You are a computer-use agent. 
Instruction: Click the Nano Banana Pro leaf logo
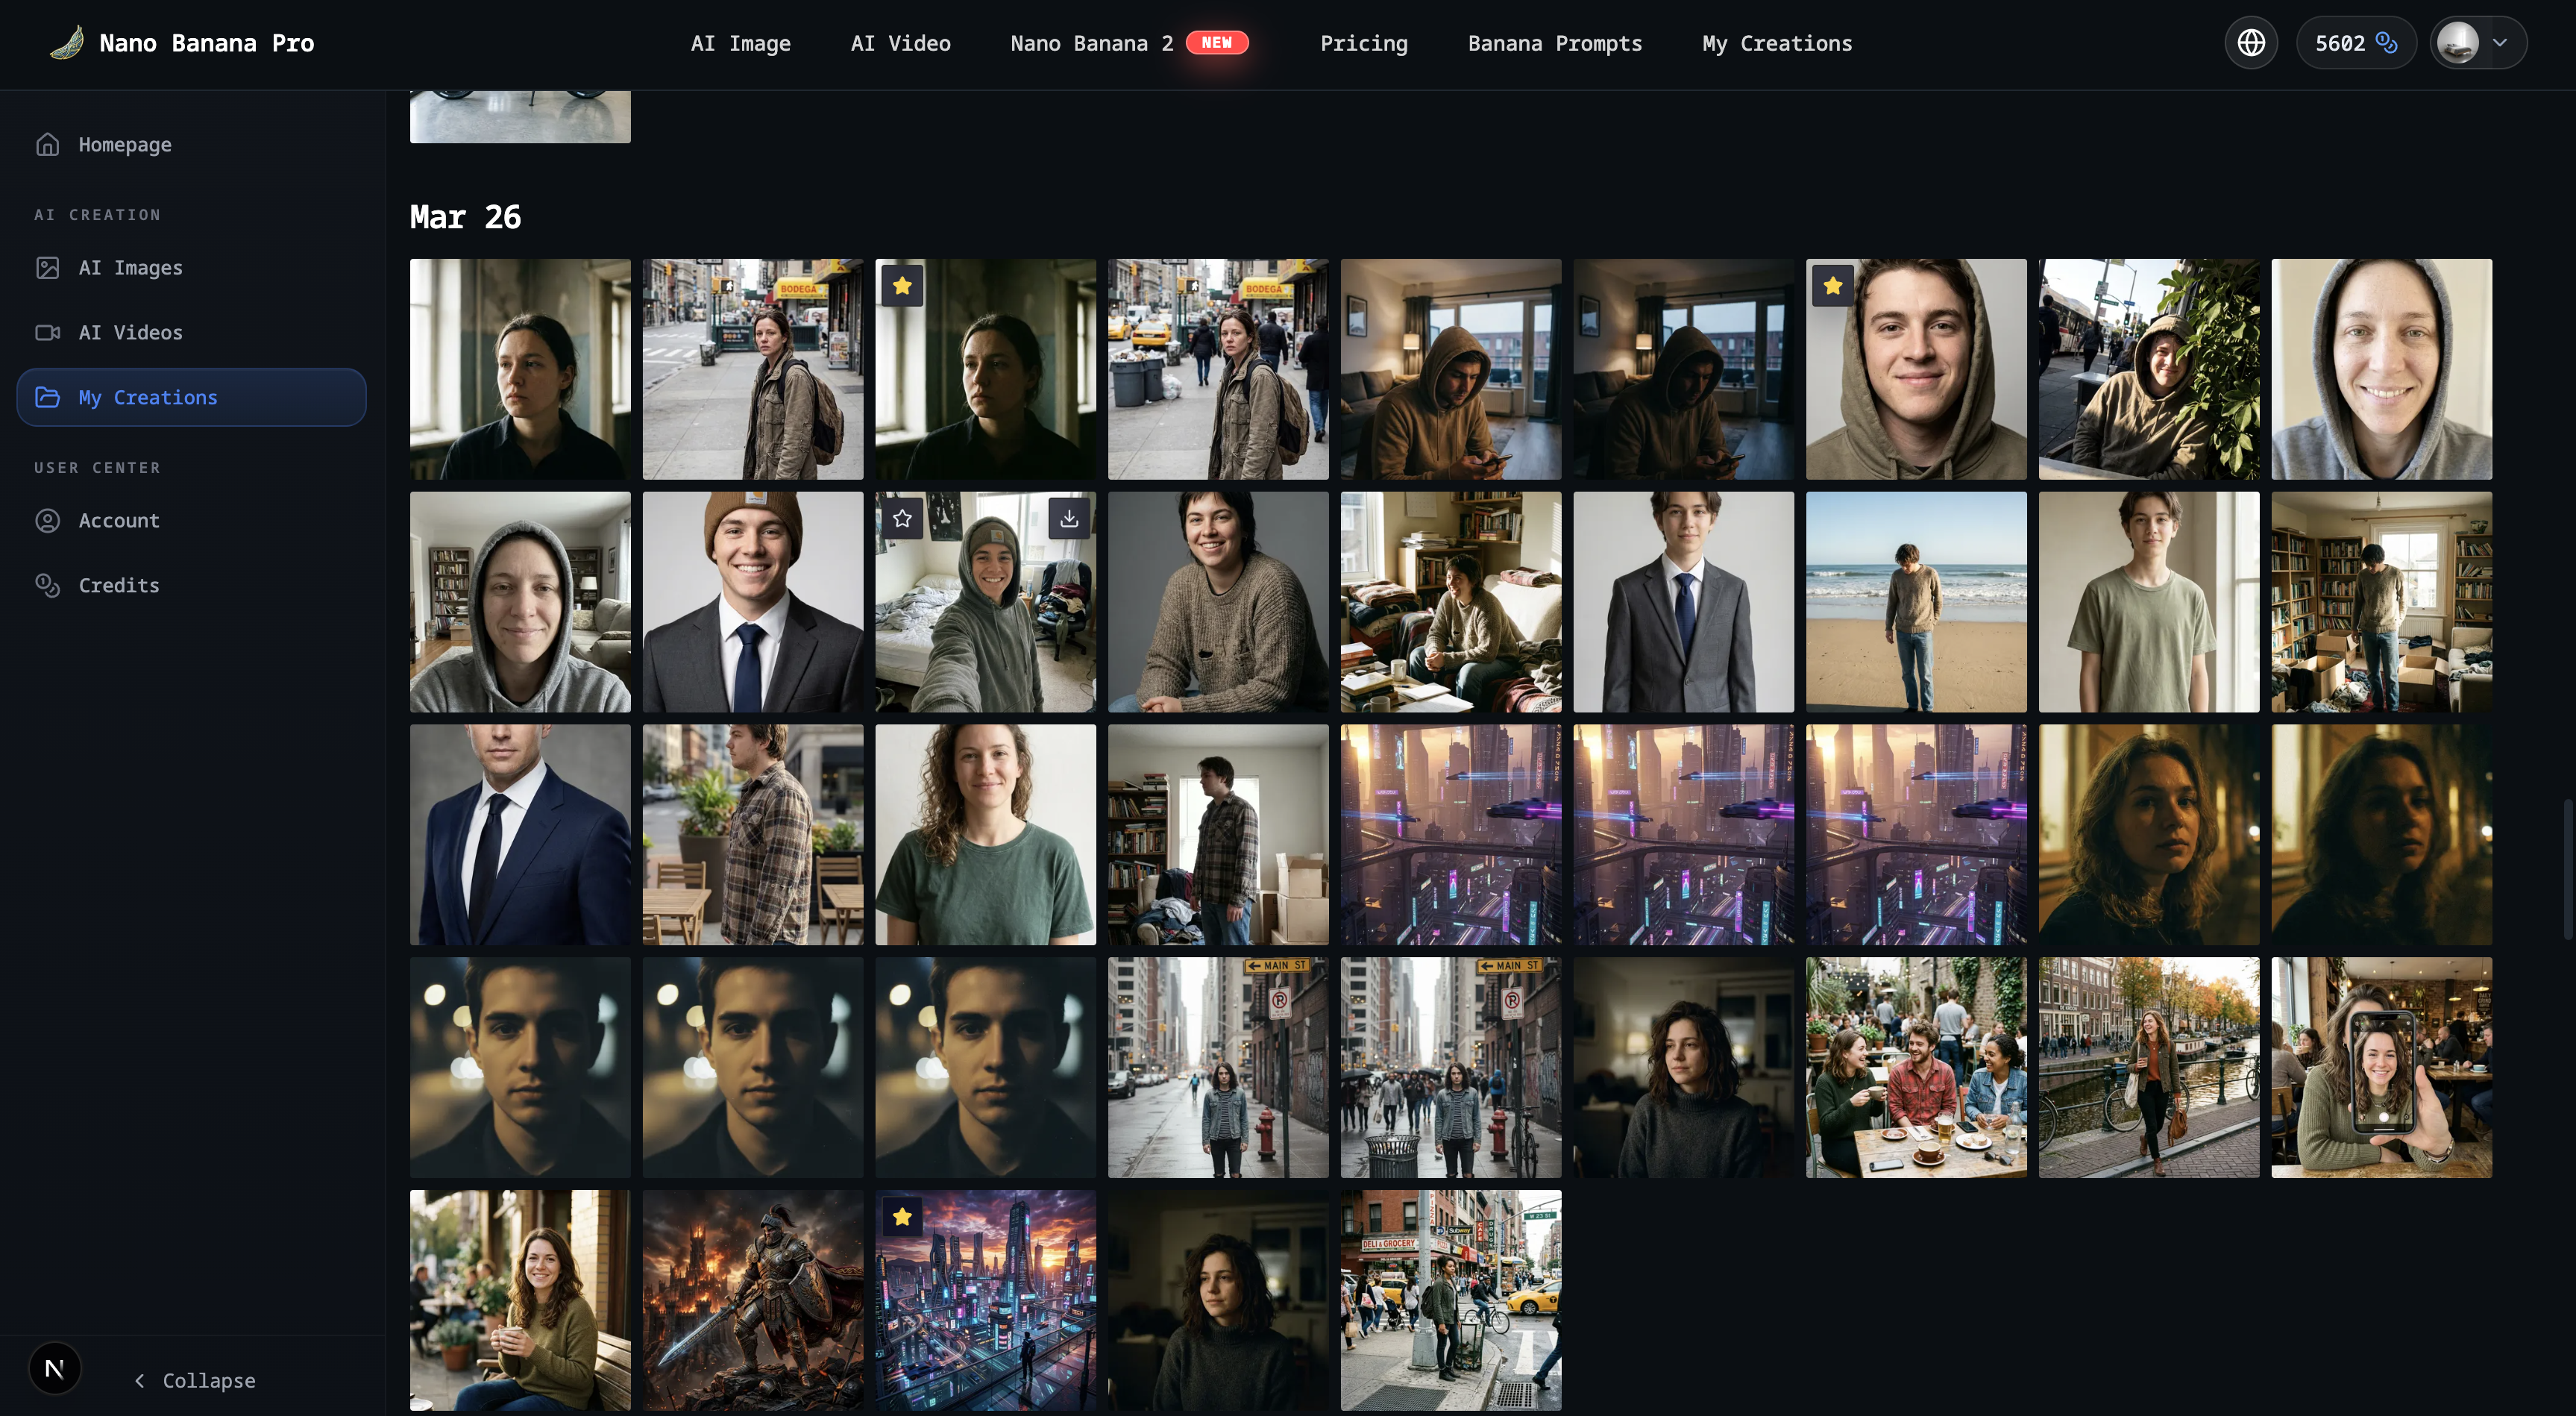pos(67,43)
